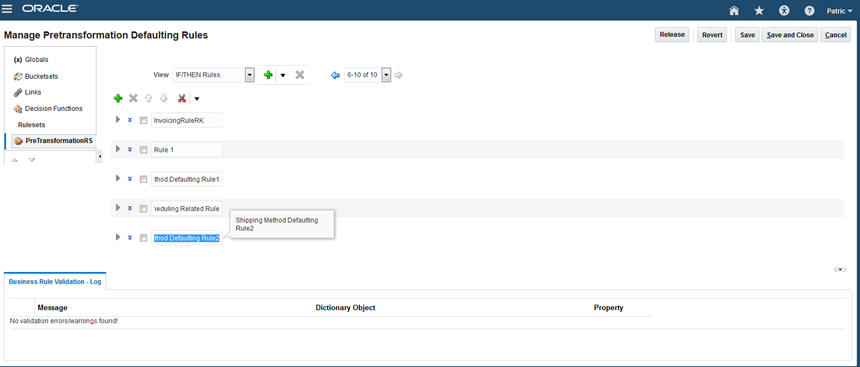Click Save and Close button
Image resolution: width=860 pixels, height=367 pixels.
pos(790,35)
